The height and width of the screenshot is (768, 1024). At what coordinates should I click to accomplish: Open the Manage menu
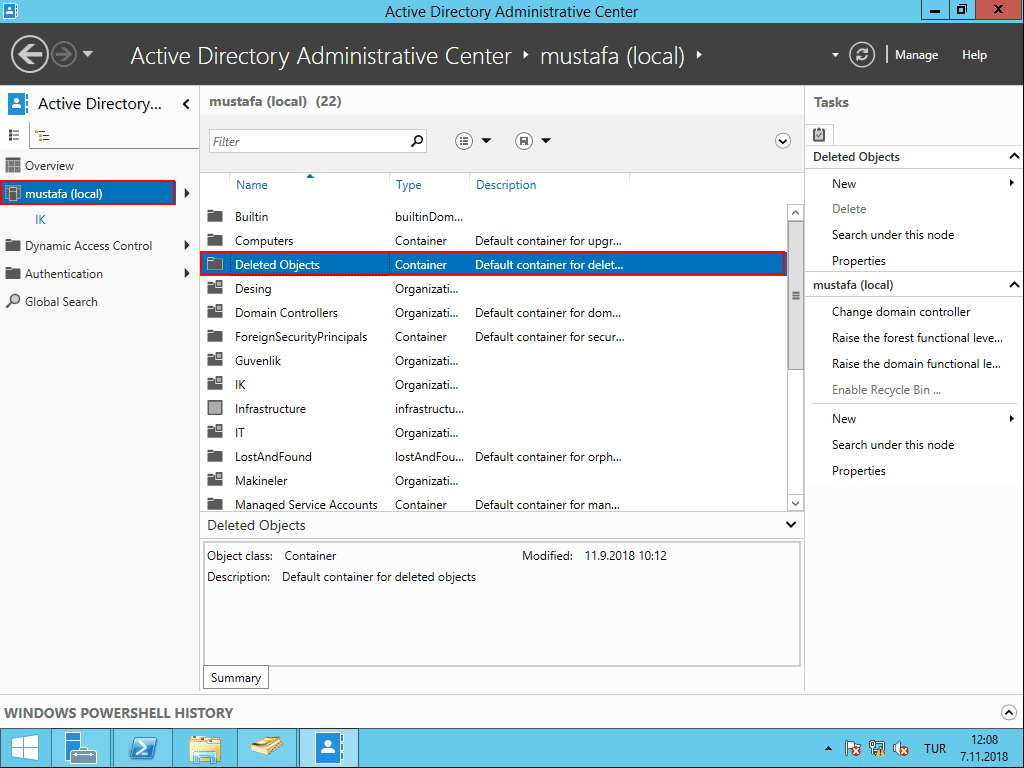click(x=916, y=55)
